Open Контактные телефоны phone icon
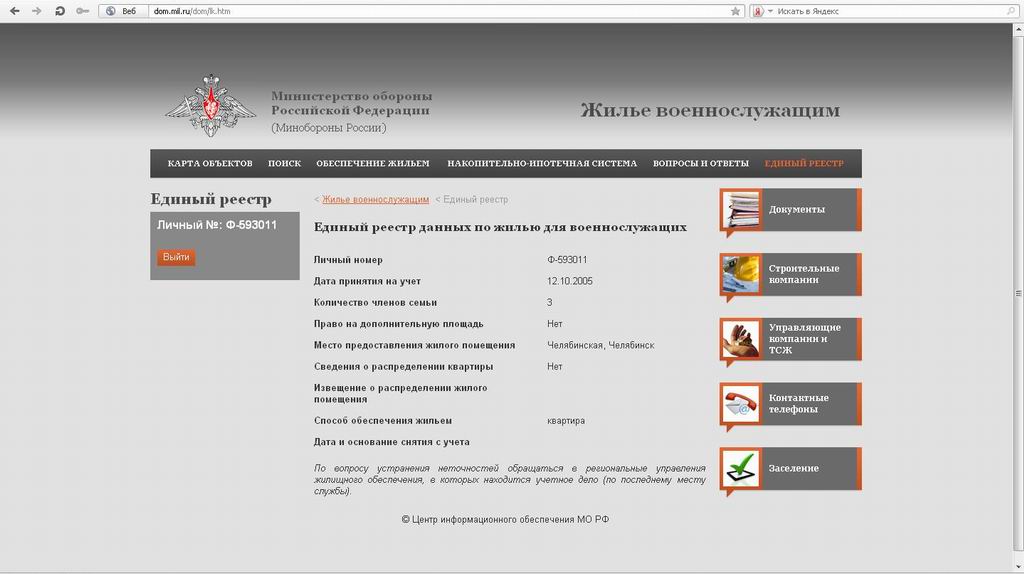Image resolution: width=1024 pixels, height=574 pixels. click(x=740, y=404)
